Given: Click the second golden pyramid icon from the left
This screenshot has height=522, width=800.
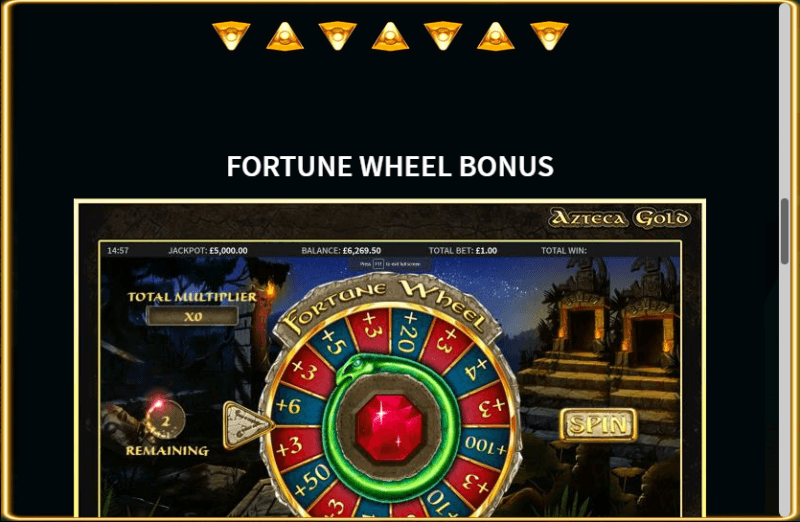Looking at the screenshot, I should [x=285, y=36].
